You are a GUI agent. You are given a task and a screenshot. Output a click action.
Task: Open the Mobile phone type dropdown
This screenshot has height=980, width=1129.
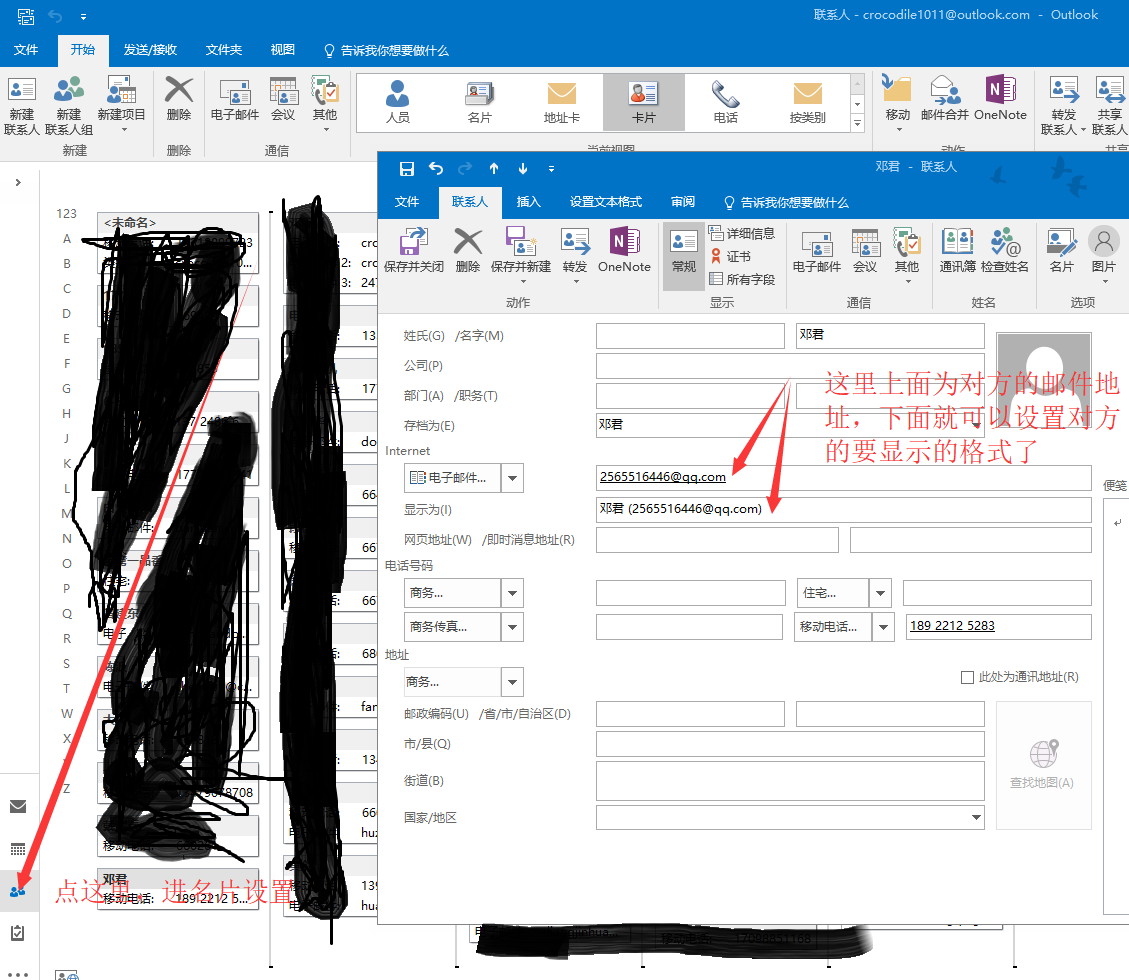883,627
